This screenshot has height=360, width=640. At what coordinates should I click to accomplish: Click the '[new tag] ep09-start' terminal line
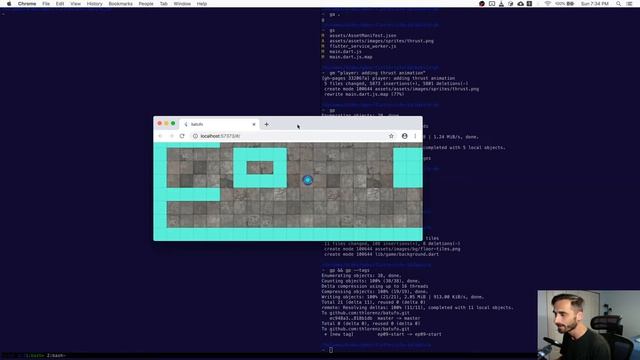point(383,334)
